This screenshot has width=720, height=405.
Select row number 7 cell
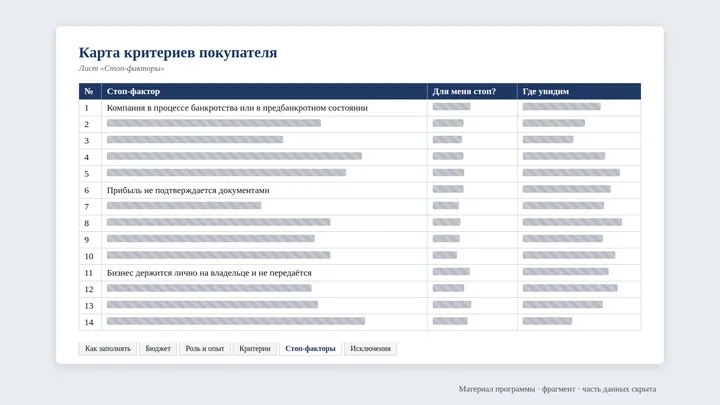point(90,207)
